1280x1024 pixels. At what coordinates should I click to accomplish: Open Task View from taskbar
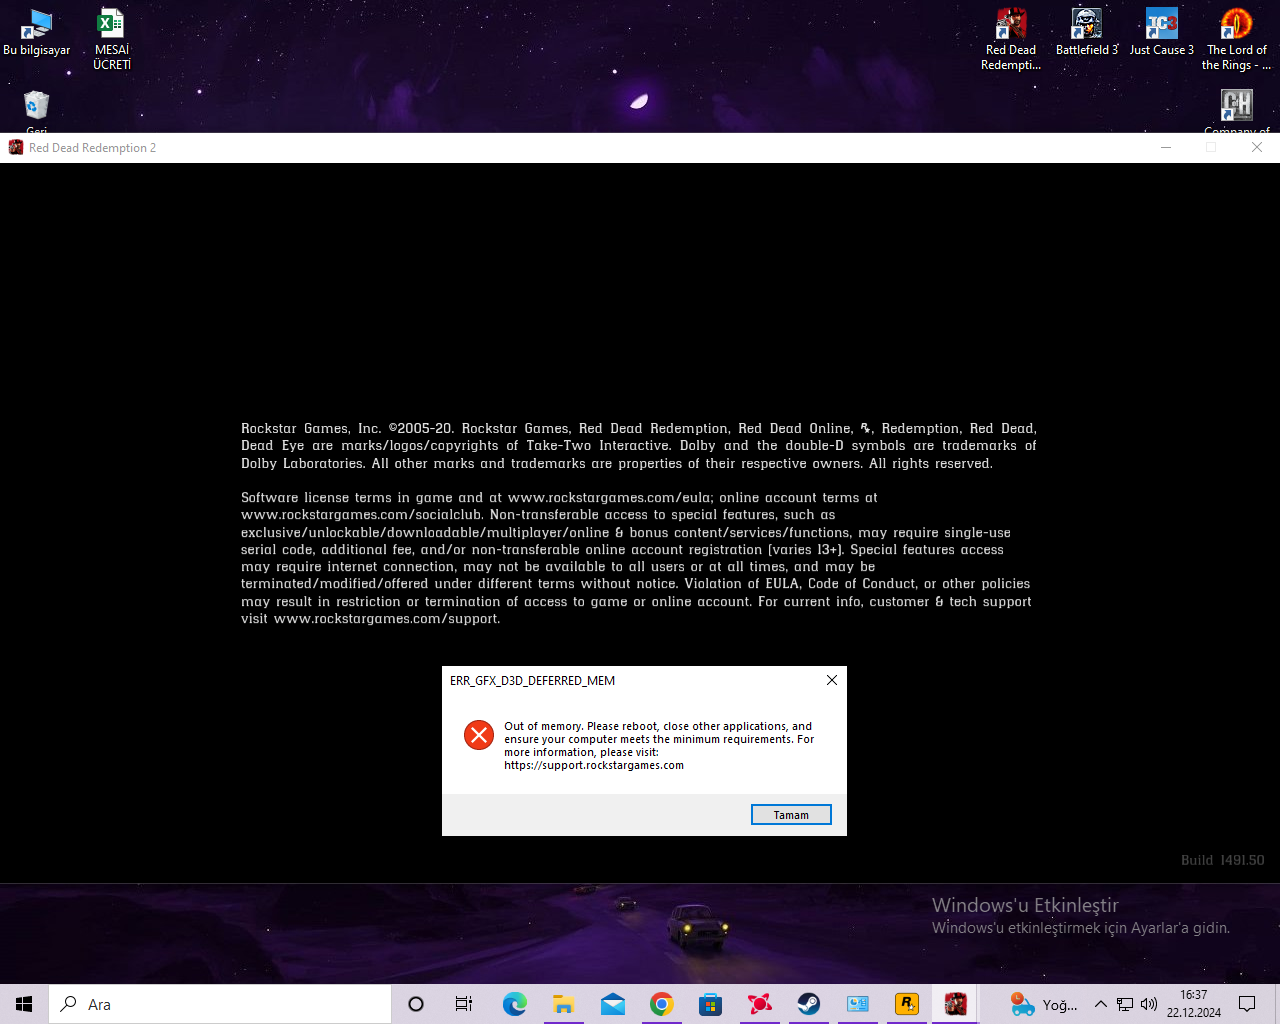(x=464, y=1004)
